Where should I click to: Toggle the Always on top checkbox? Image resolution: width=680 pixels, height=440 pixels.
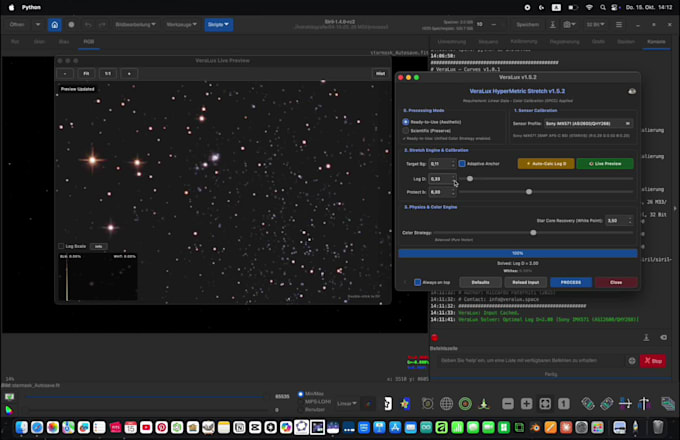pos(417,282)
